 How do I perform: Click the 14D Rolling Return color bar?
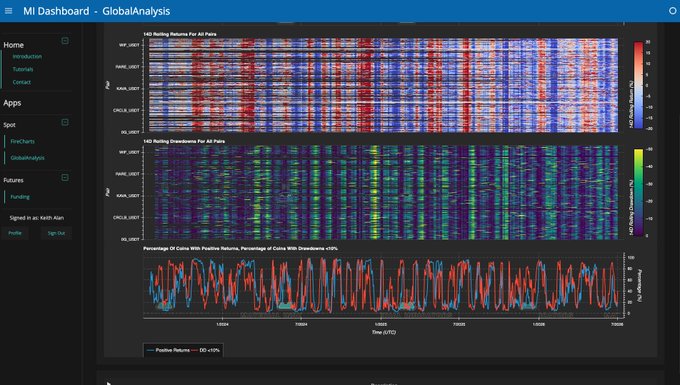(638, 85)
